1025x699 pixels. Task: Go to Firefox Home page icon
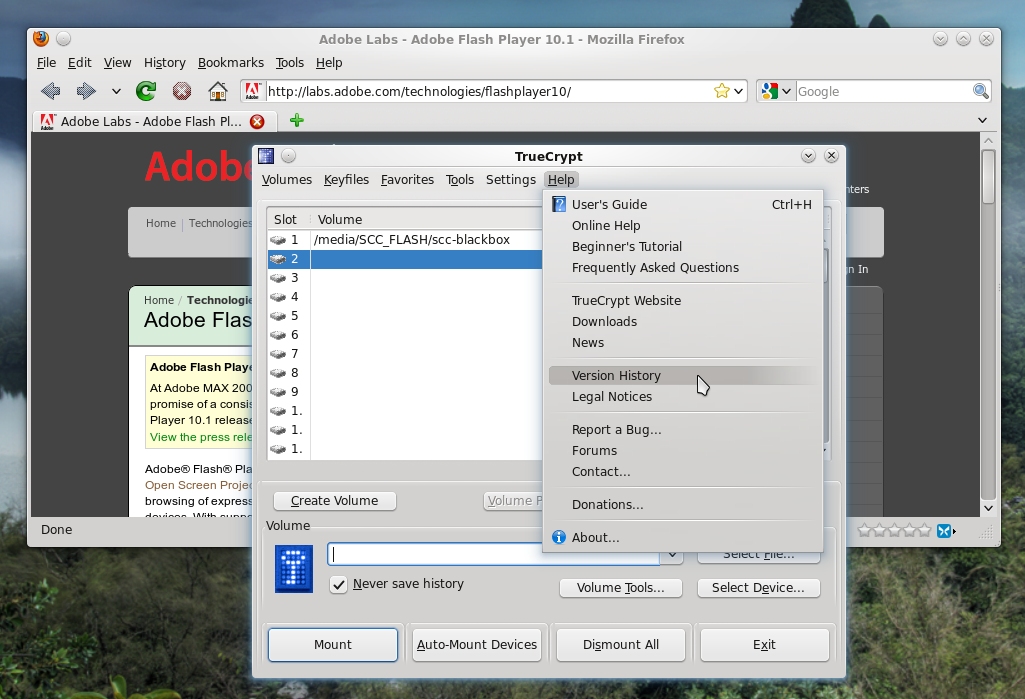(218, 91)
